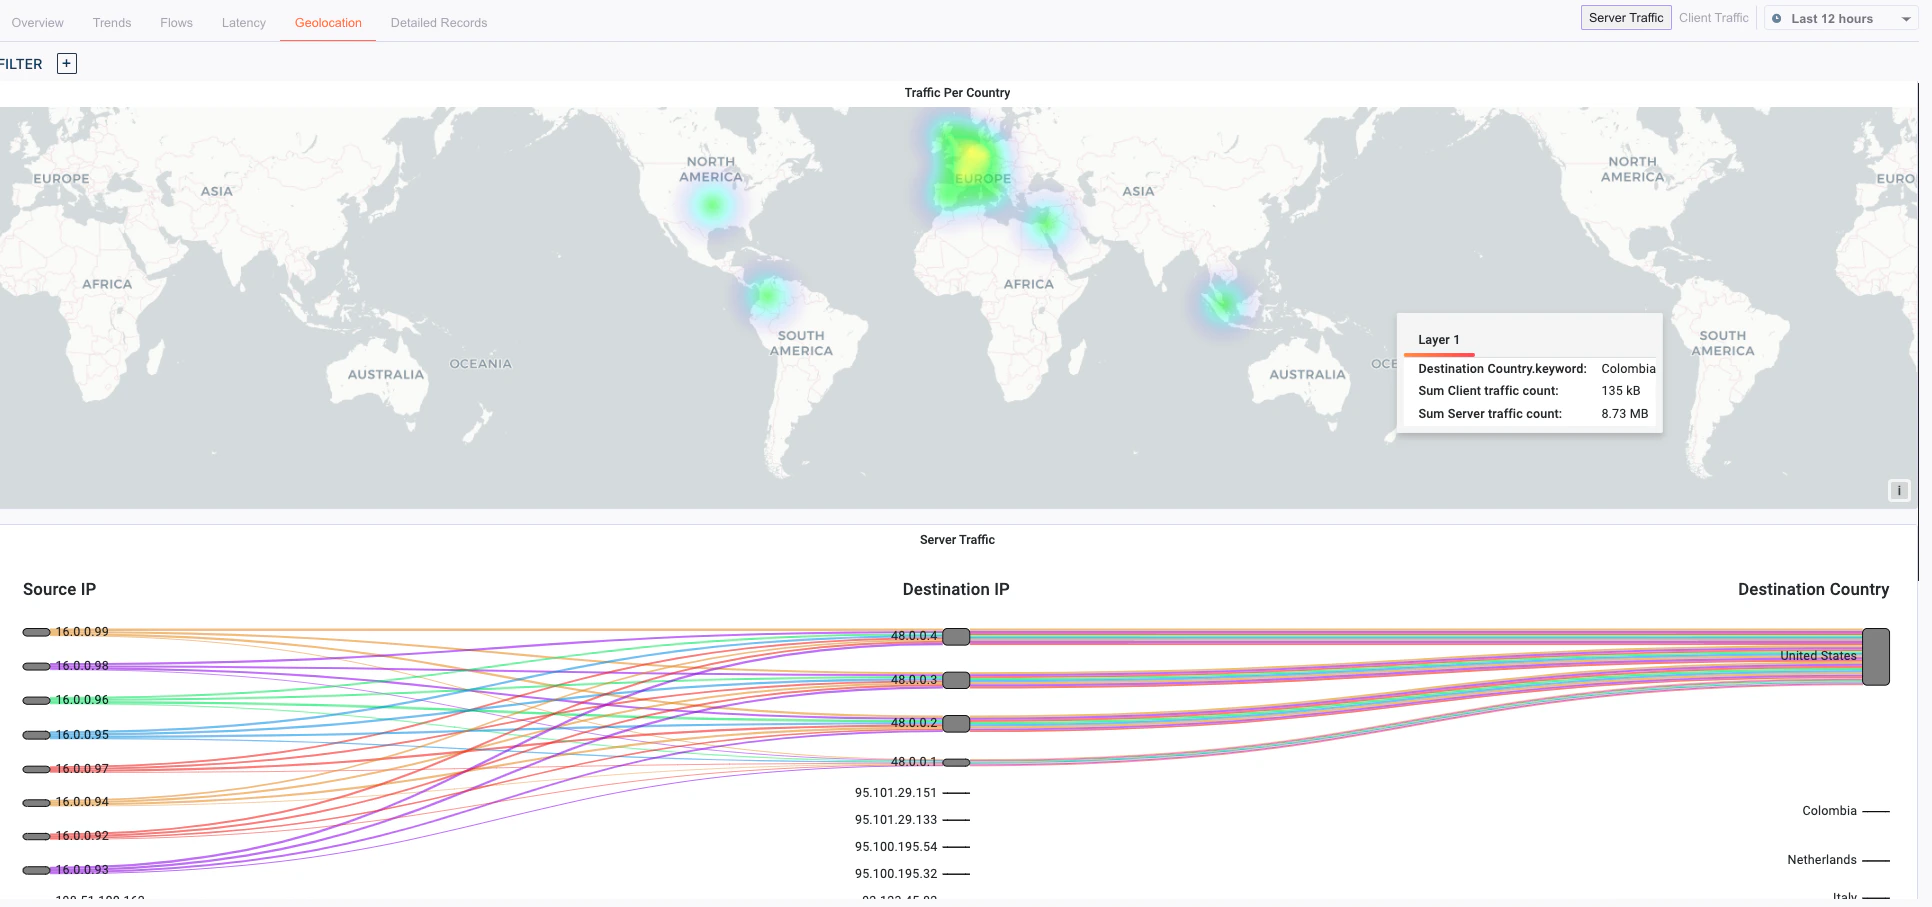Click the 16.0.0.99 source node marker
1932x907 pixels.
tap(35, 631)
